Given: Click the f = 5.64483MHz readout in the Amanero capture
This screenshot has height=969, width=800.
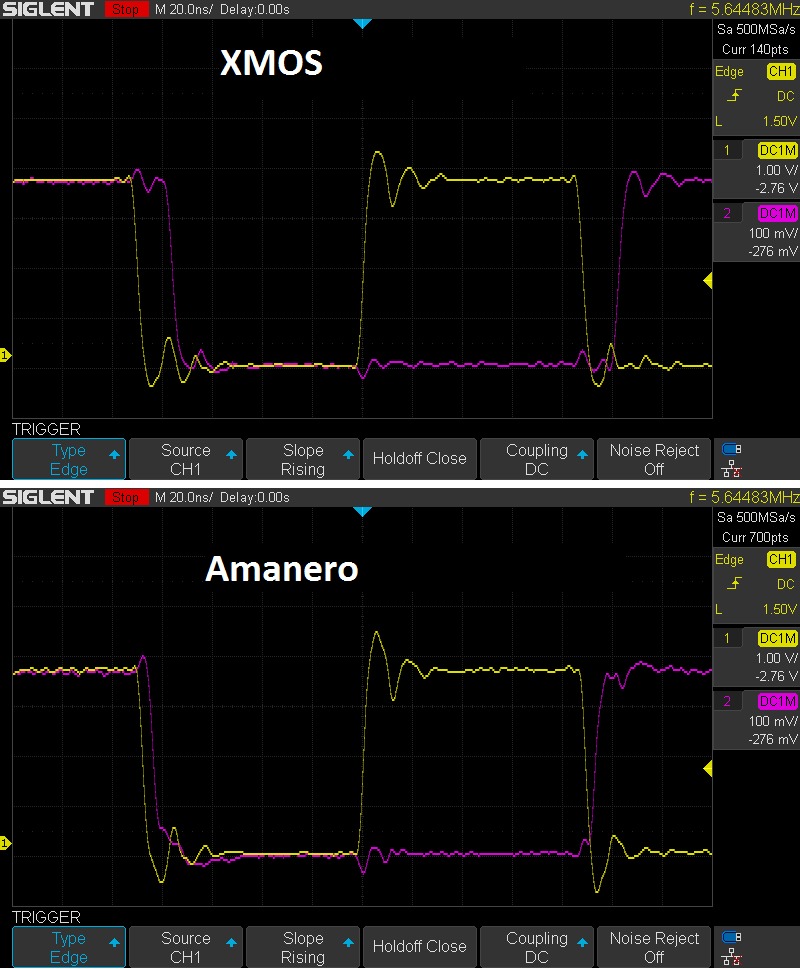Looking at the screenshot, I should (x=744, y=497).
